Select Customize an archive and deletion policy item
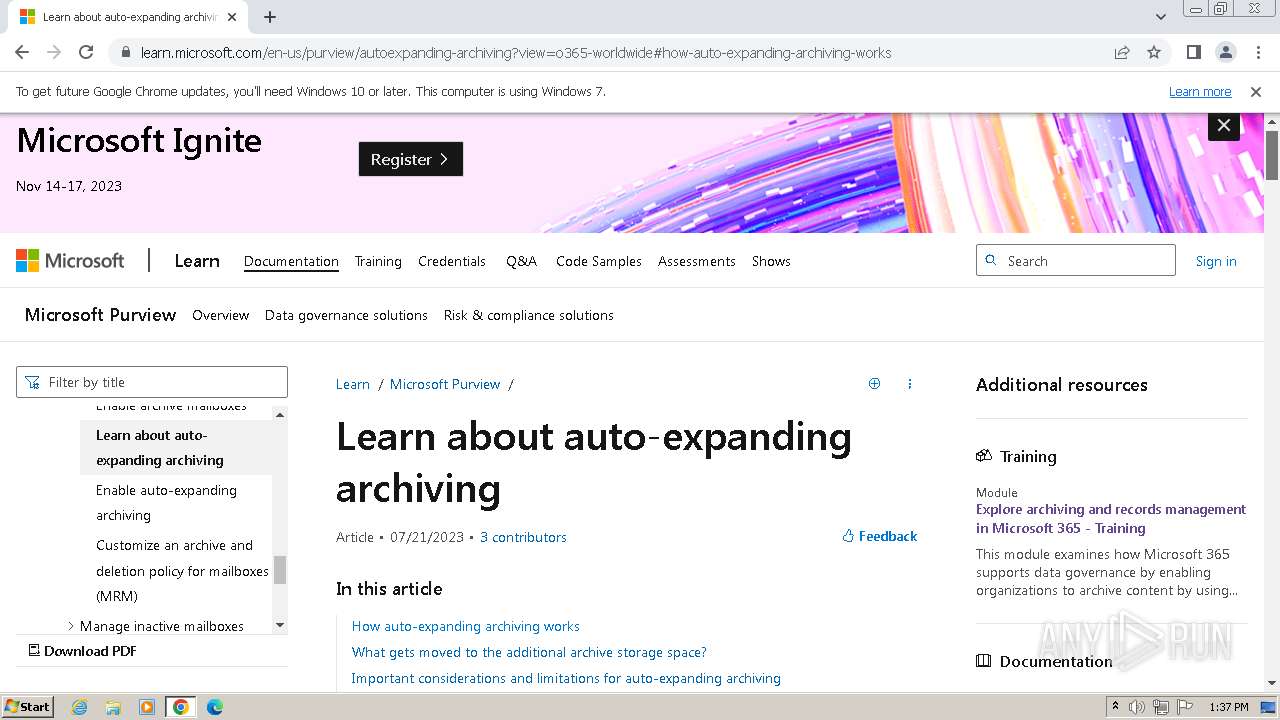The height and width of the screenshot is (720, 1280). [x=176, y=570]
